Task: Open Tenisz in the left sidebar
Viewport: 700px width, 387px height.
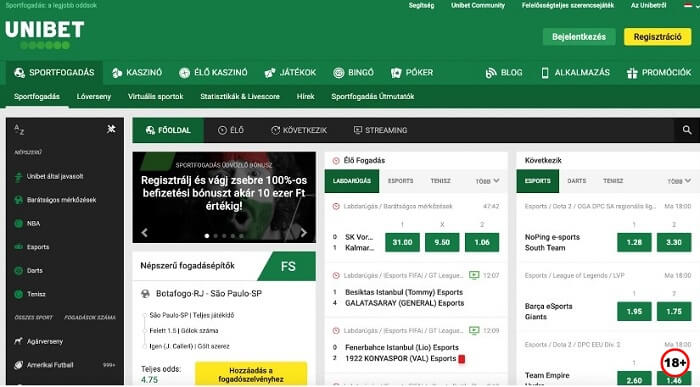Action: [30, 294]
